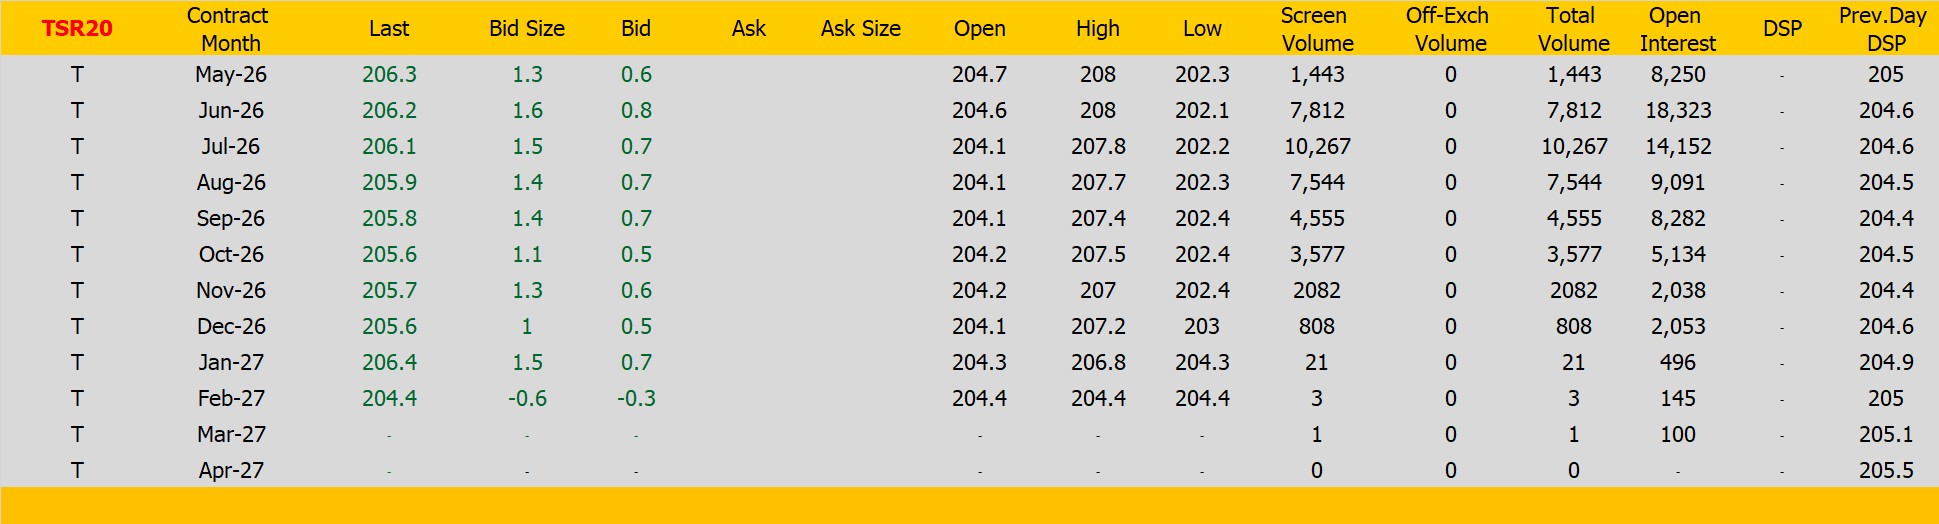Image resolution: width=1939 pixels, height=524 pixels.
Task: Click the Sep-26 screen volume value 4,555
Action: [x=1317, y=219]
